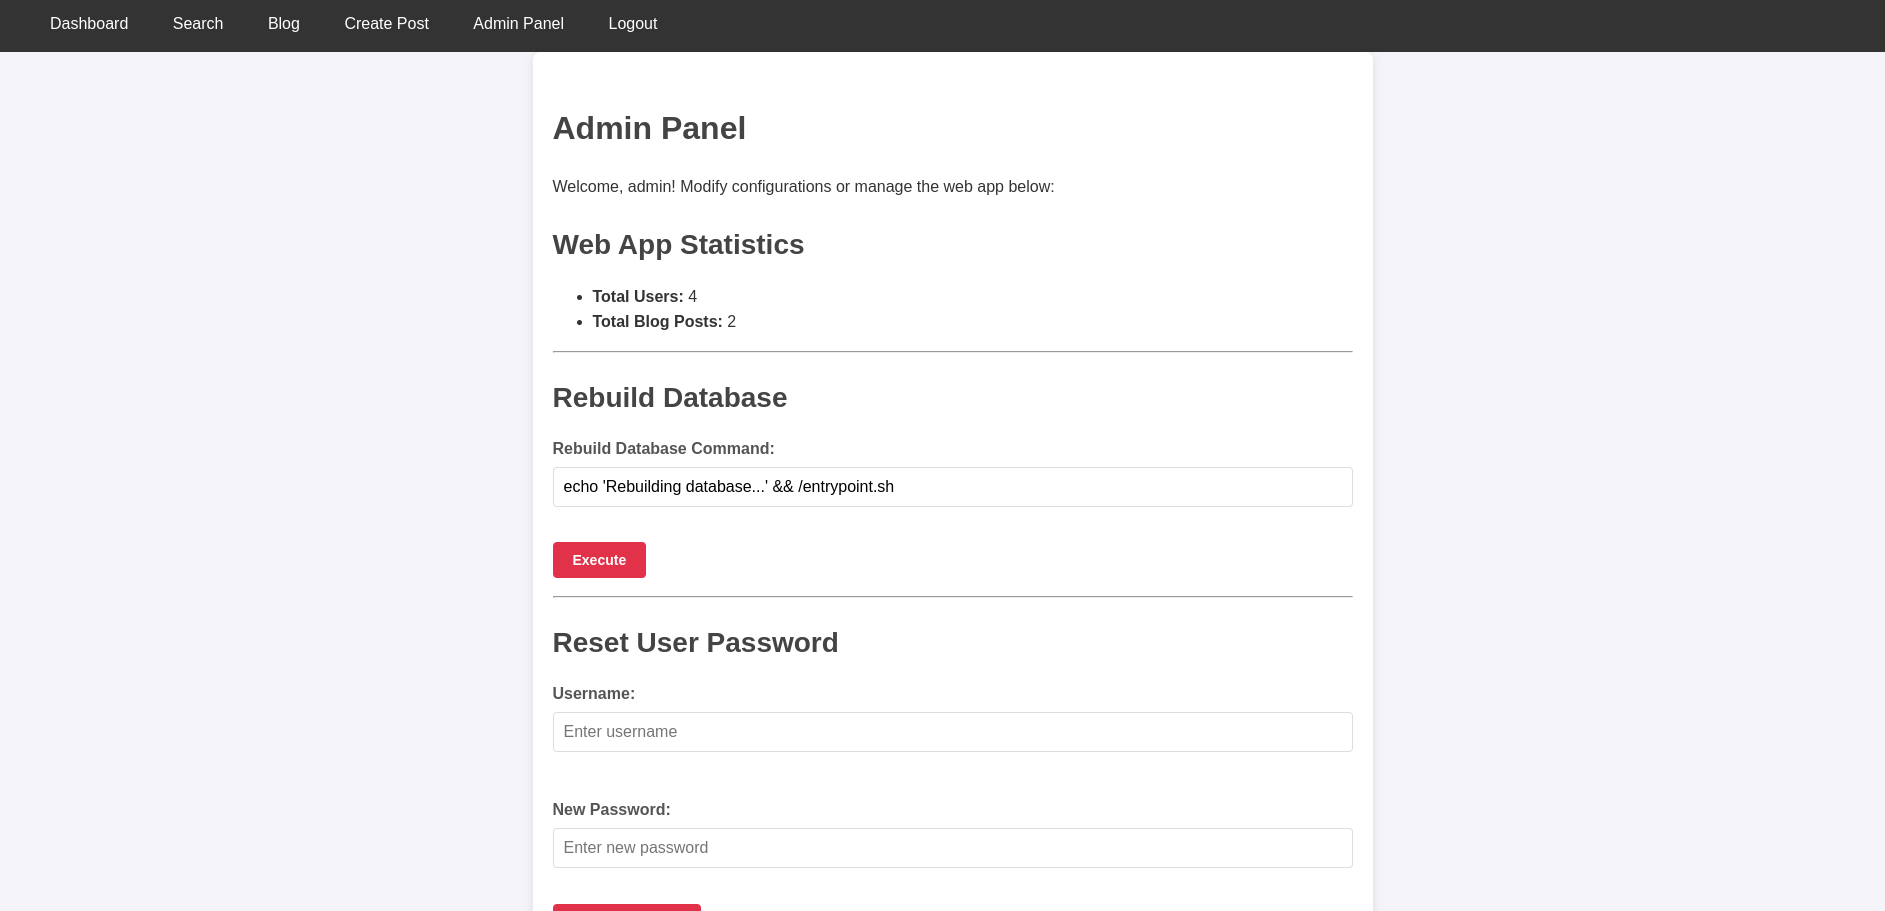Navigate to Create Post
1885x911 pixels.
(x=386, y=23)
